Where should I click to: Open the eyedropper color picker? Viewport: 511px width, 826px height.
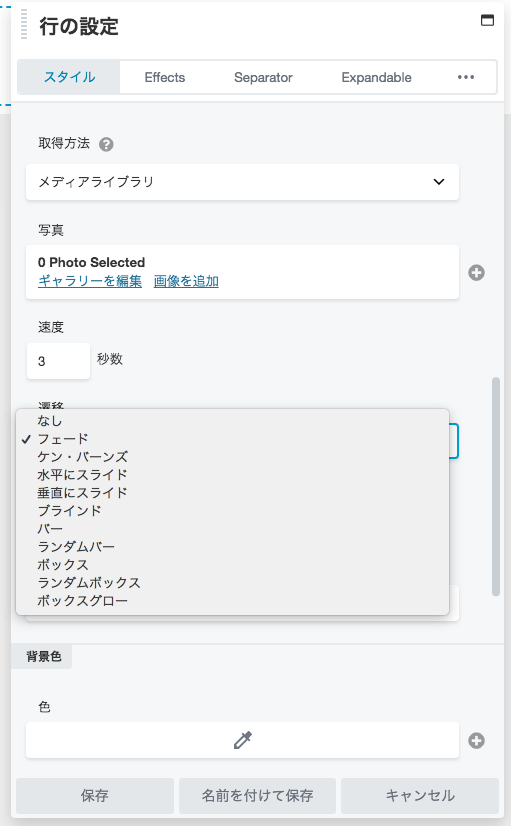[242, 740]
